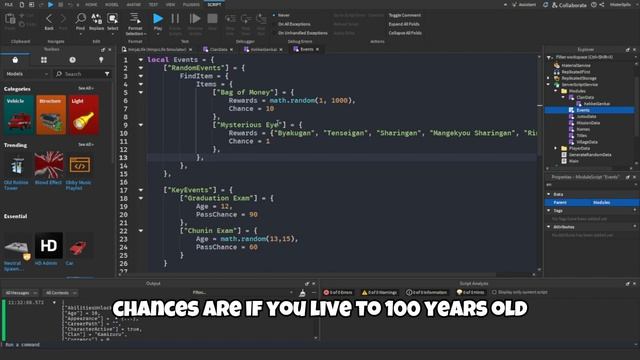The height and width of the screenshot is (360, 640).
Task: Open the SCRIPT ribbon tab
Action: [214, 4]
